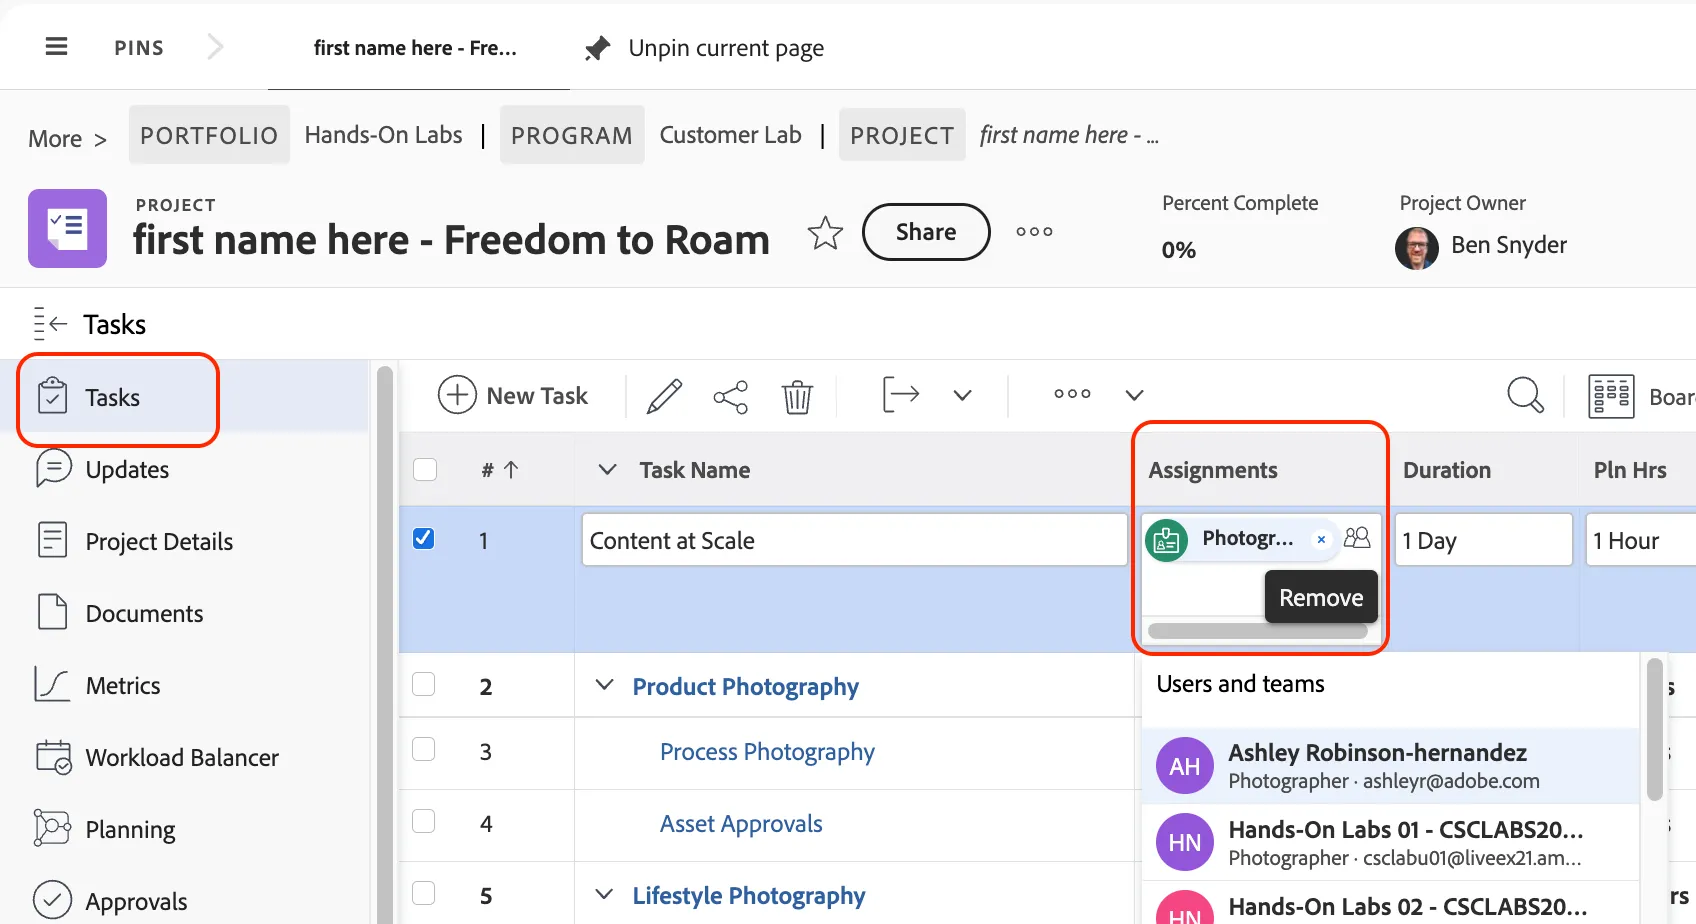The height and width of the screenshot is (924, 1696).
Task: Click the Share button
Action: (926, 232)
